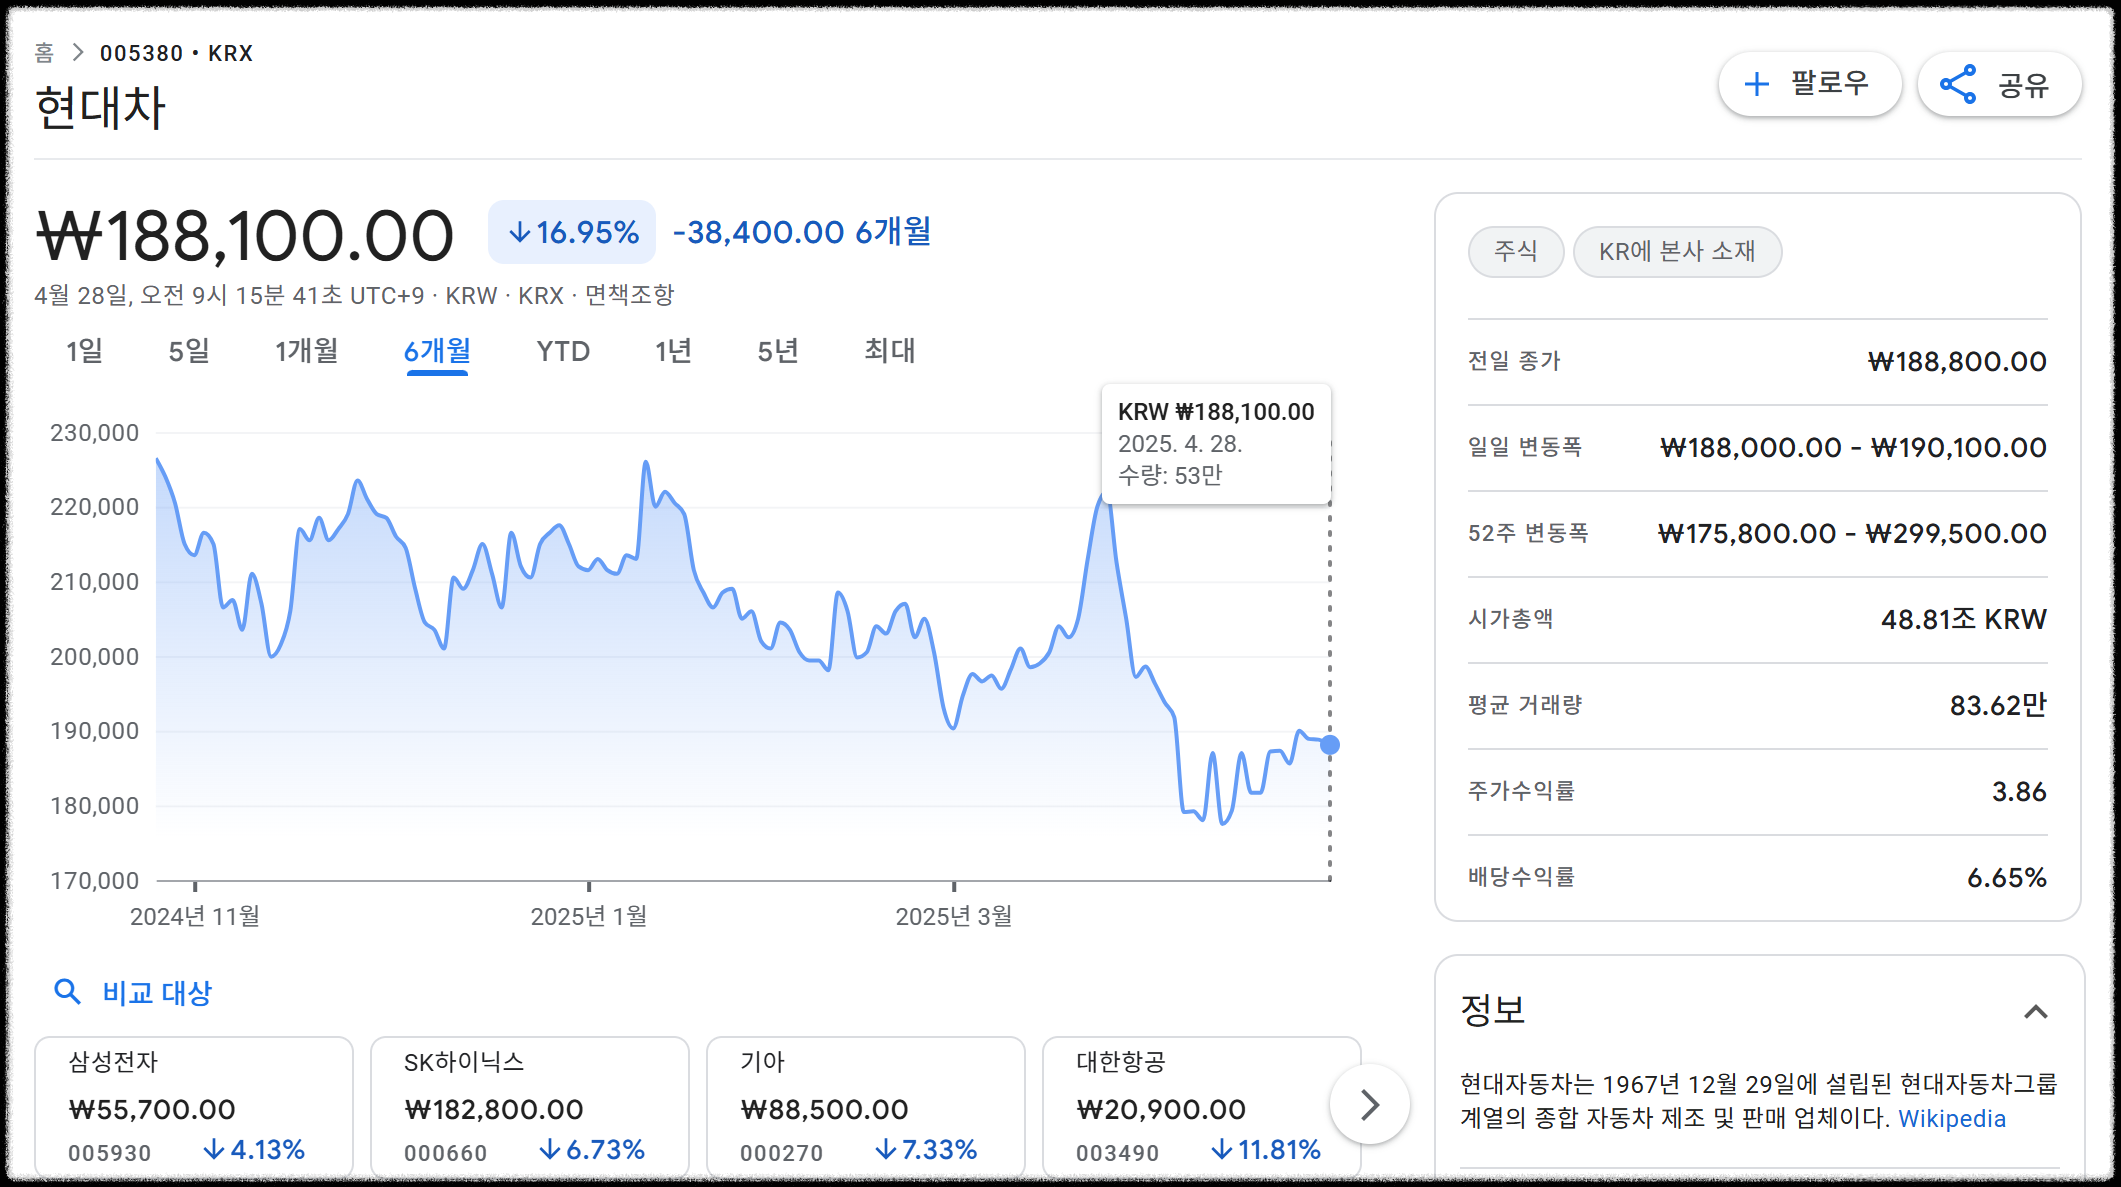Click the plus icon in the 팔로우 button
The width and height of the screenshot is (2121, 1187).
pyautogui.click(x=1757, y=84)
